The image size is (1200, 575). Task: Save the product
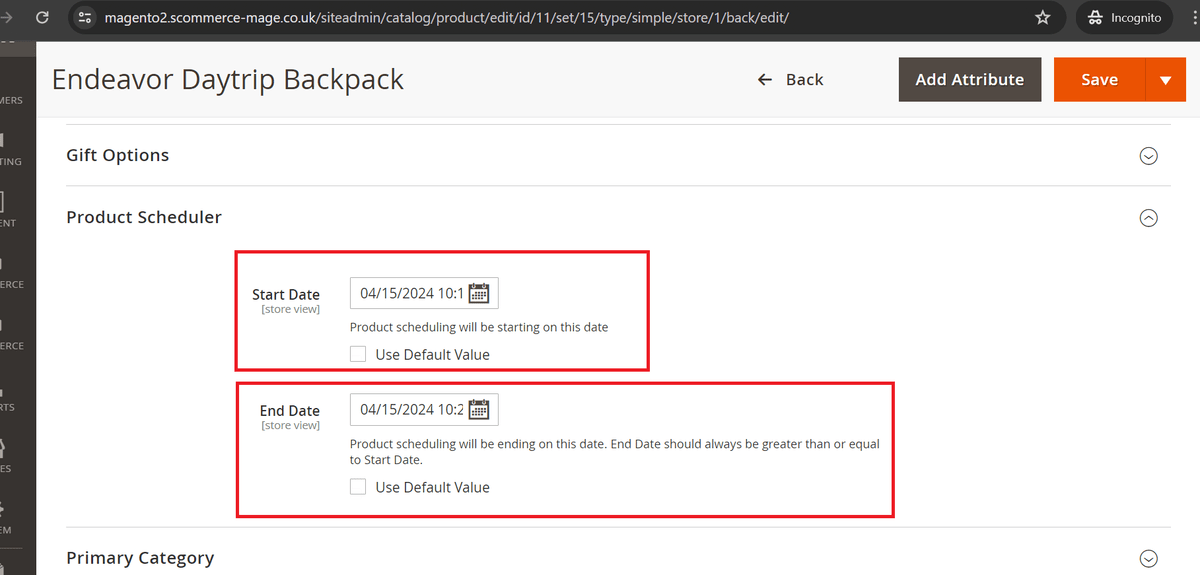pyautogui.click(x=1098, y=80)
